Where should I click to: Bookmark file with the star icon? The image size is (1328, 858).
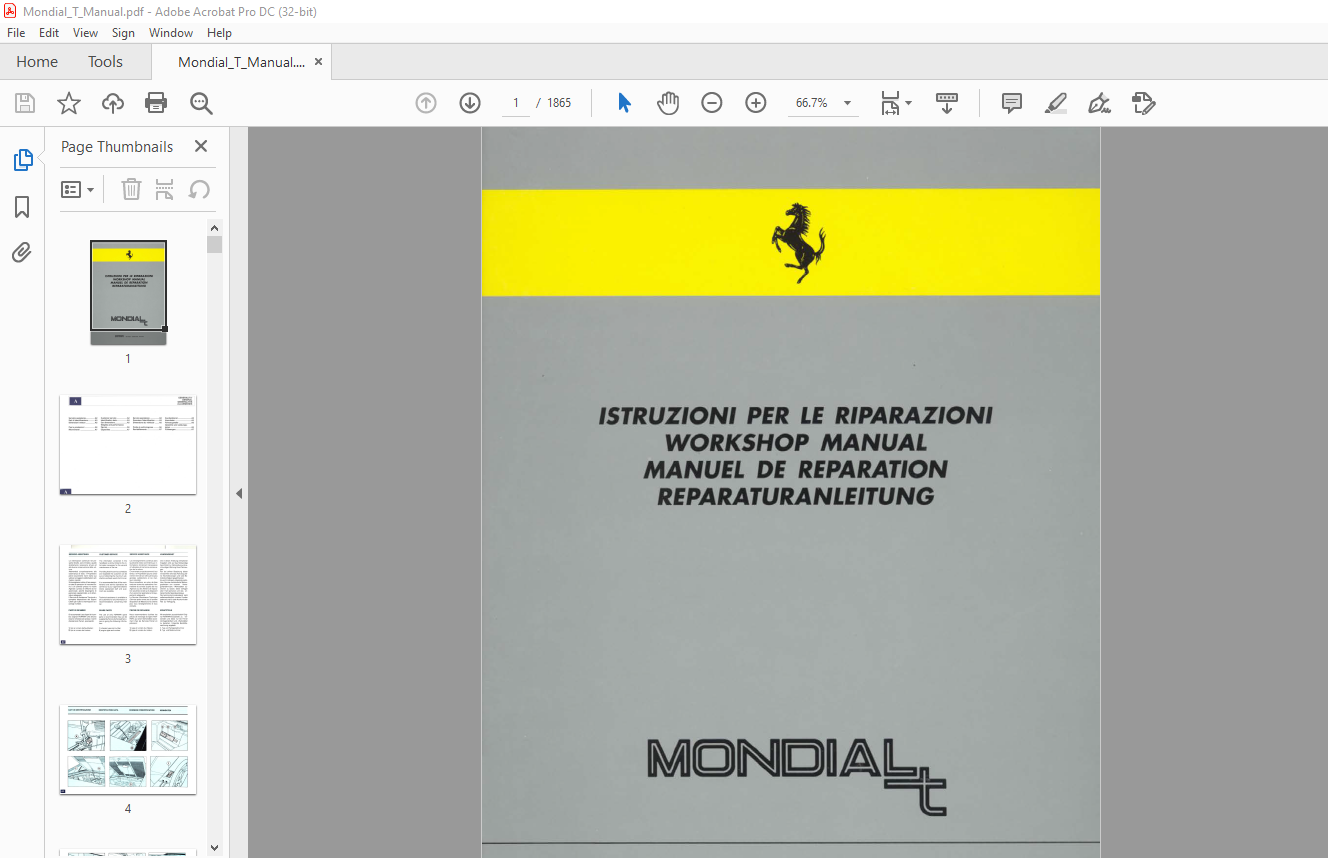click(x=68, y=103)
